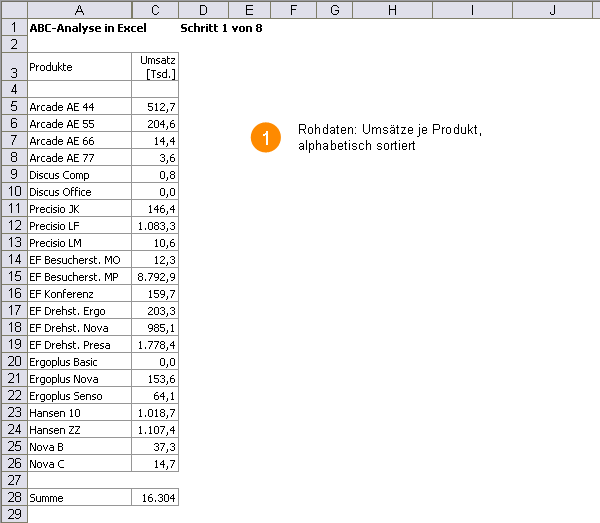Select row 1 header
The height and width of the screenshot is (523, 600).
pyautogui.click(x=15, y=28)
